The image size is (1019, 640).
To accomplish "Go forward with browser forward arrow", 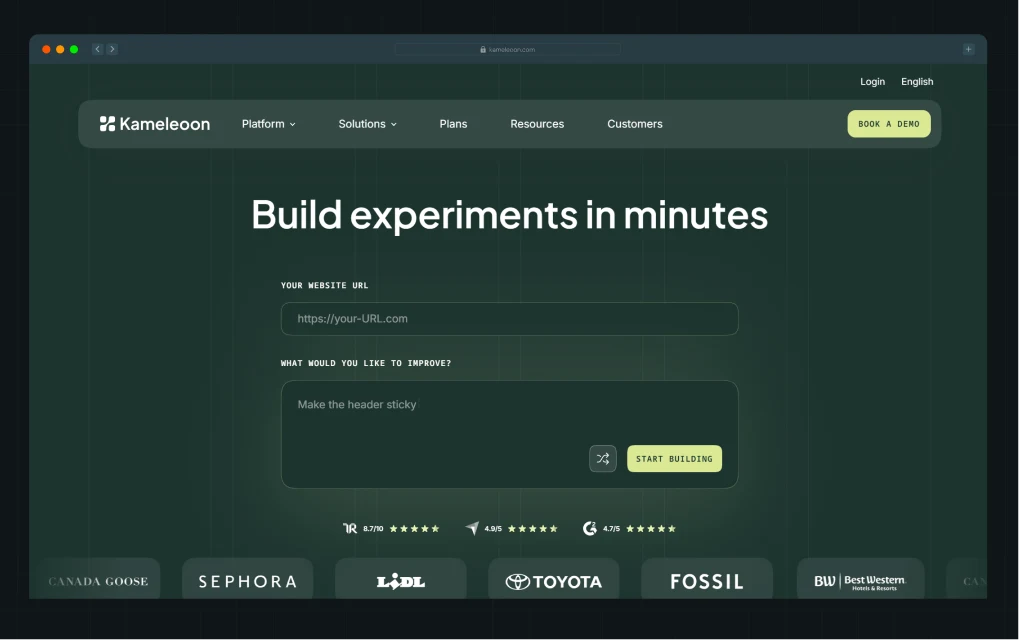I will click(112, 49).
